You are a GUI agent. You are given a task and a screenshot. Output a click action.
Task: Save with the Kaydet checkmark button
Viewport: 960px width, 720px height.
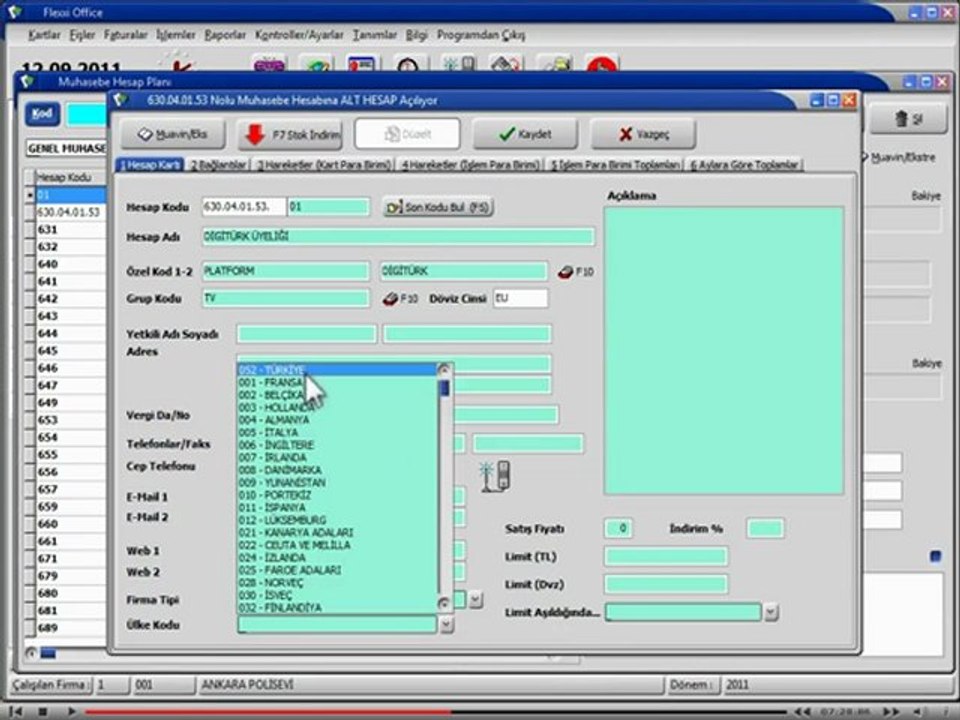[525, 134]
